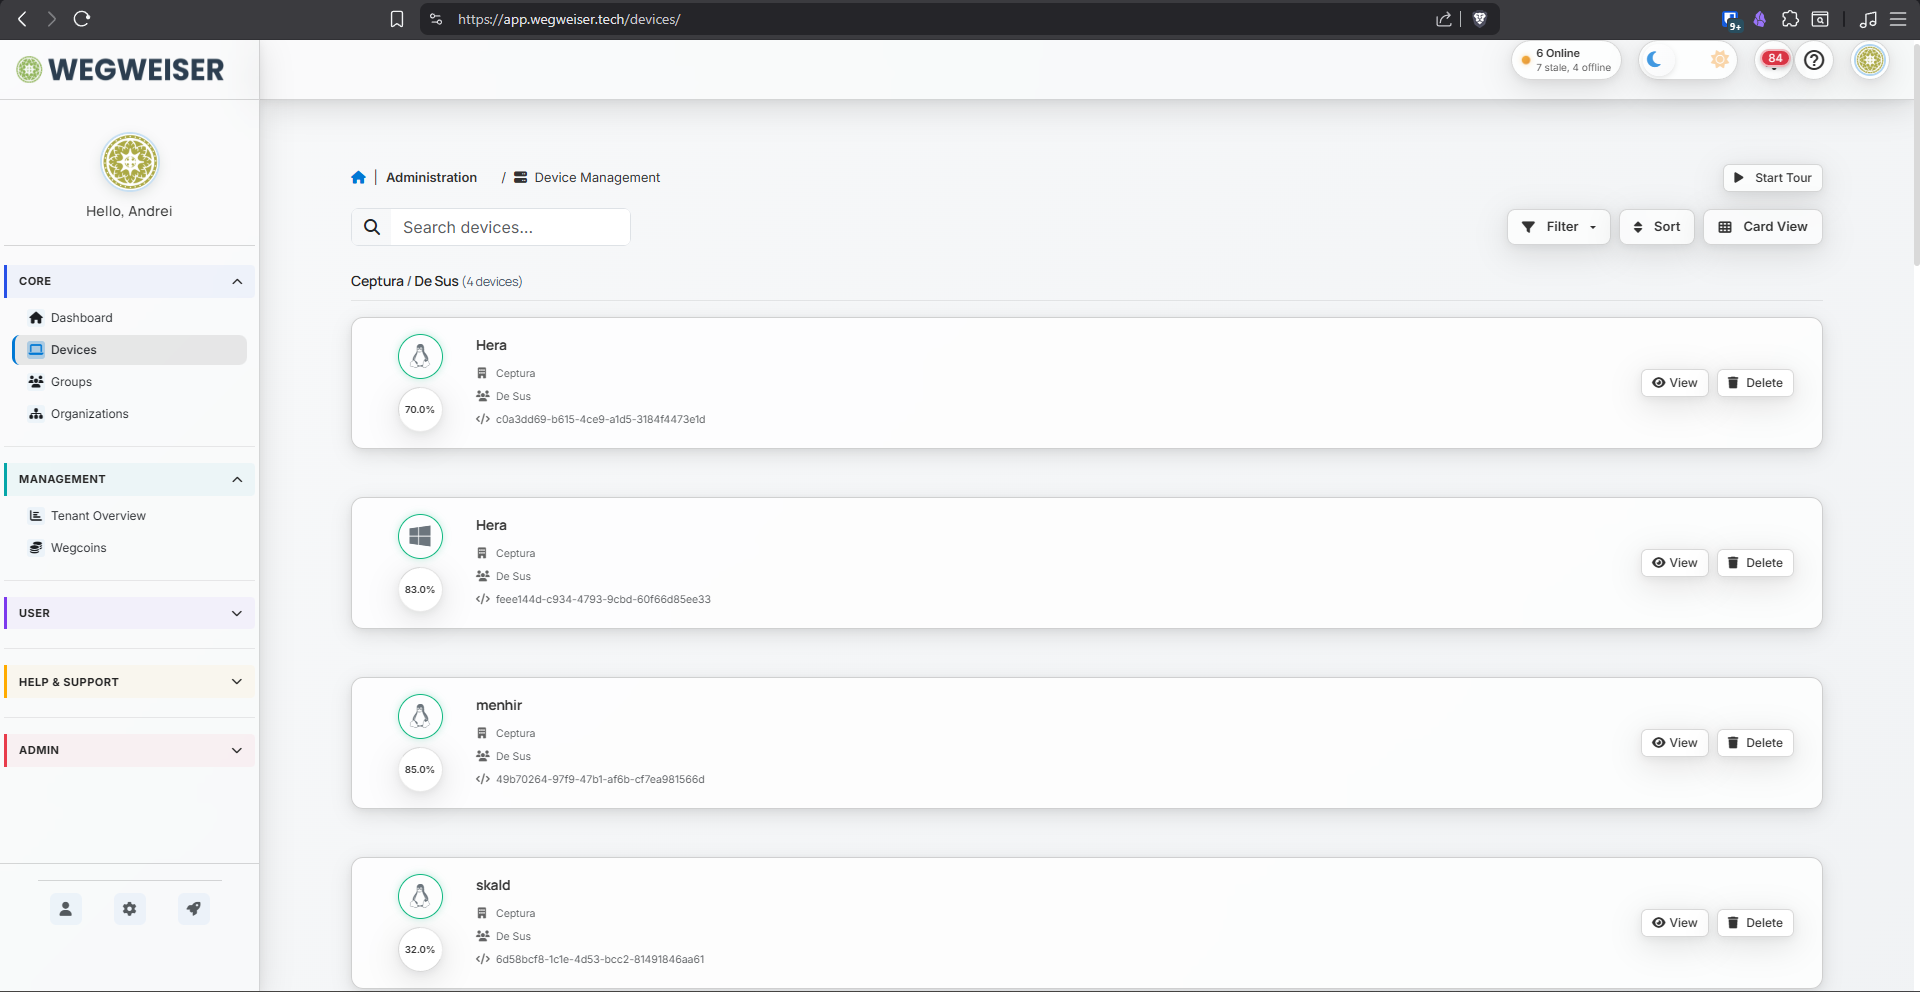Click the home breadcrumb icon
1920x992 pixels.
(x=358, y=178)
